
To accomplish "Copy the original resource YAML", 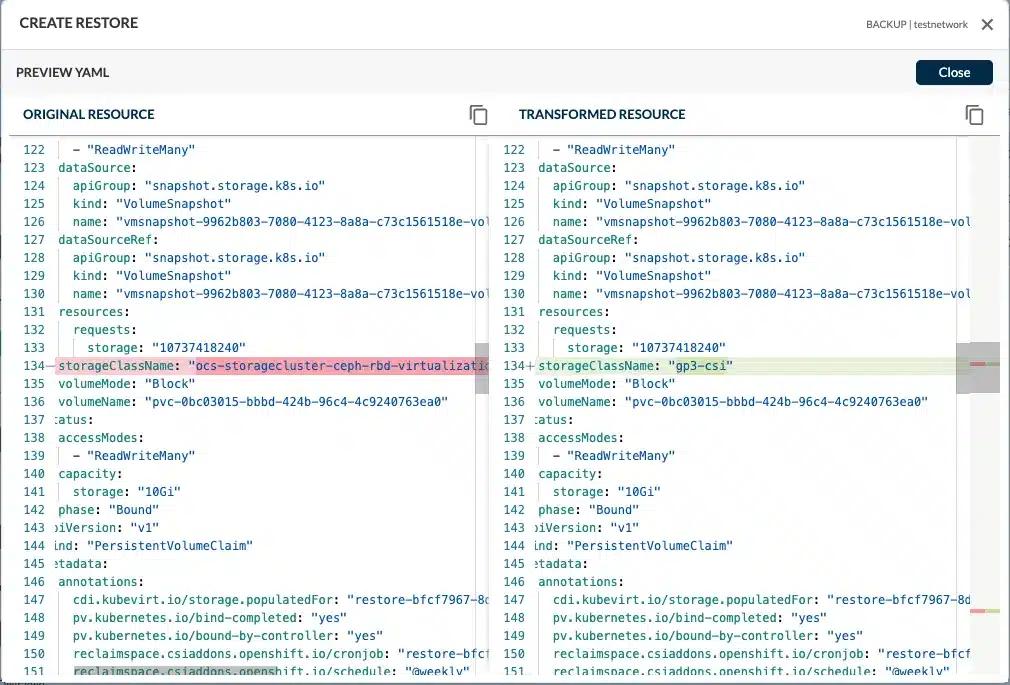I will (478, 115).
